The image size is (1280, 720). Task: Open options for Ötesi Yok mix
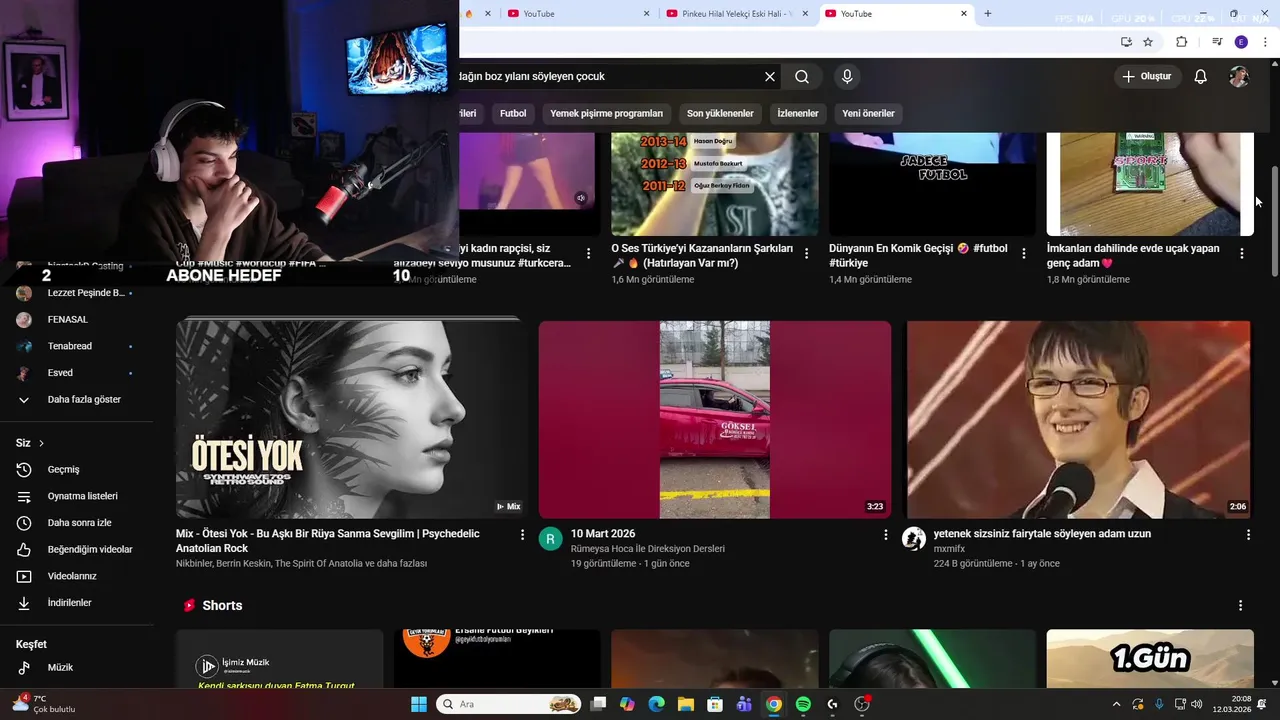(x=522, y=535)
